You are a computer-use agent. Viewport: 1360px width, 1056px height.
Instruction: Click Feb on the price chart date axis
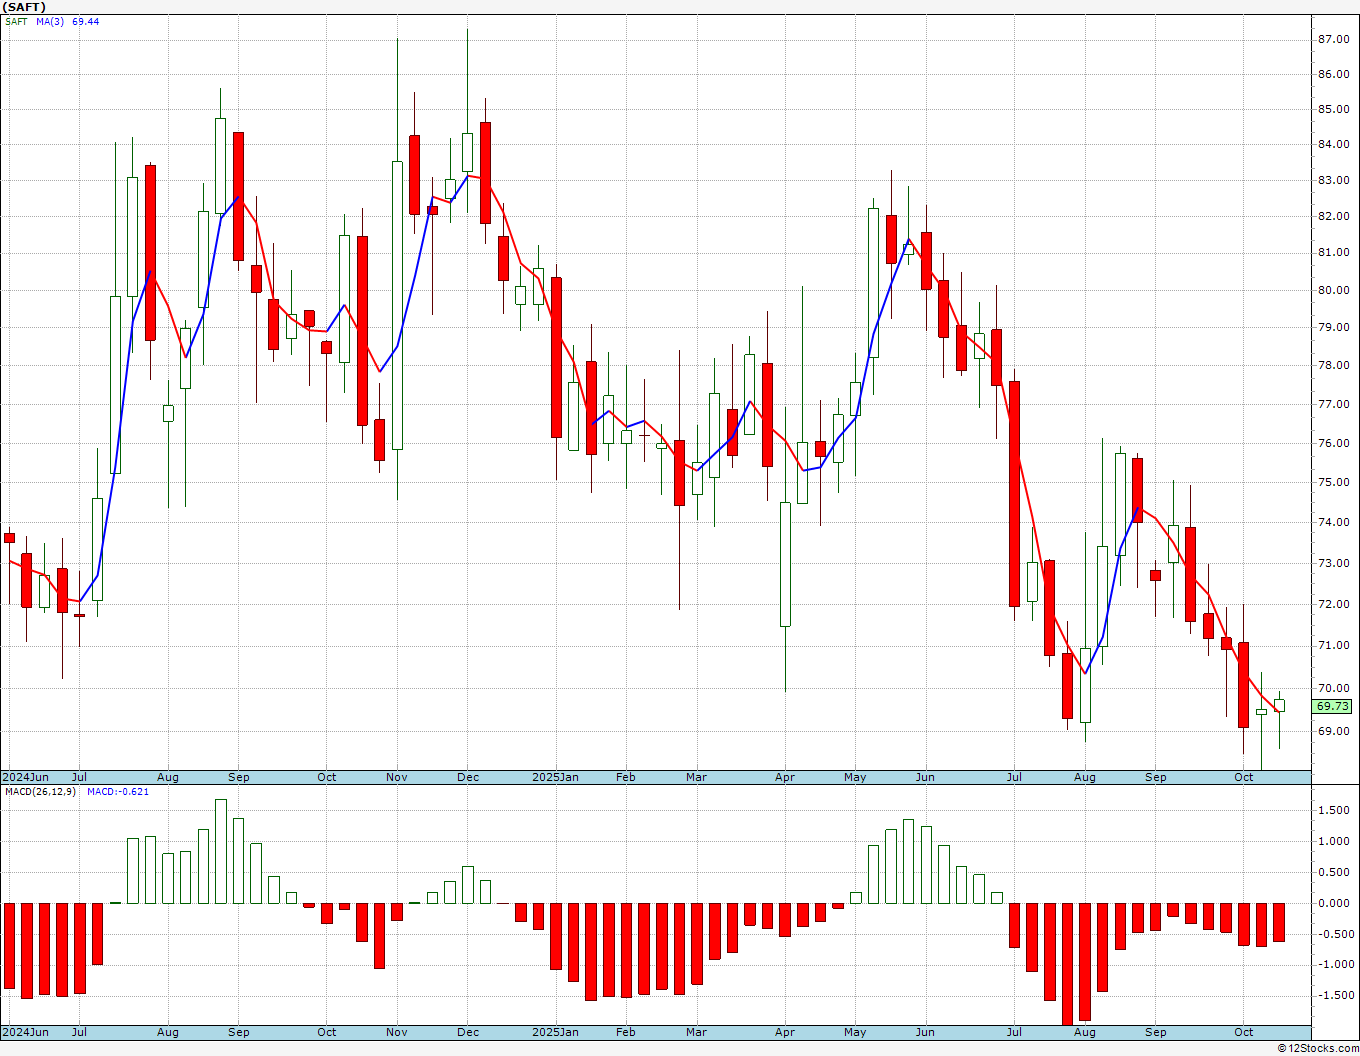coord(626,777)
